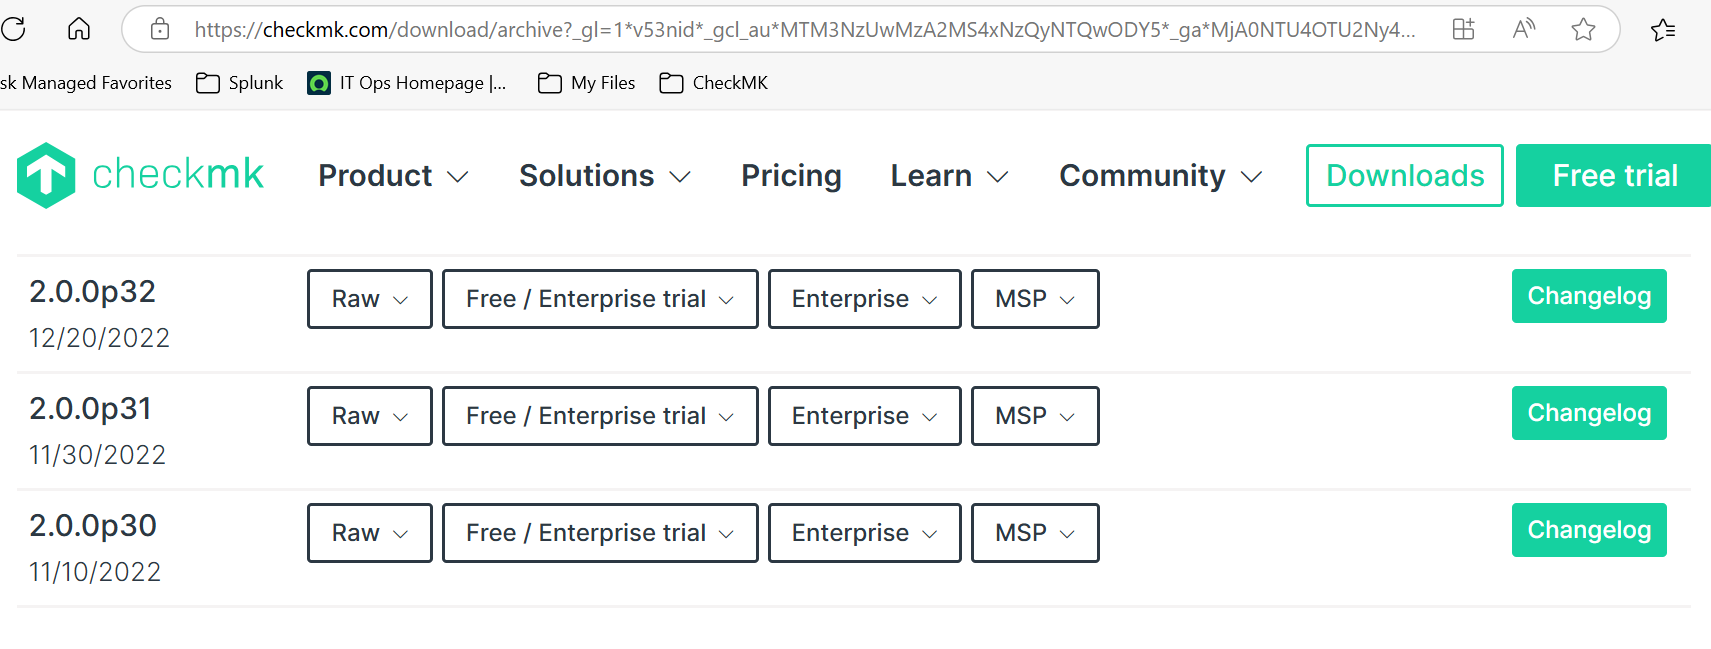Expand the Solutions menu
The image size is (1711, 649).
[x=605, y=176]
